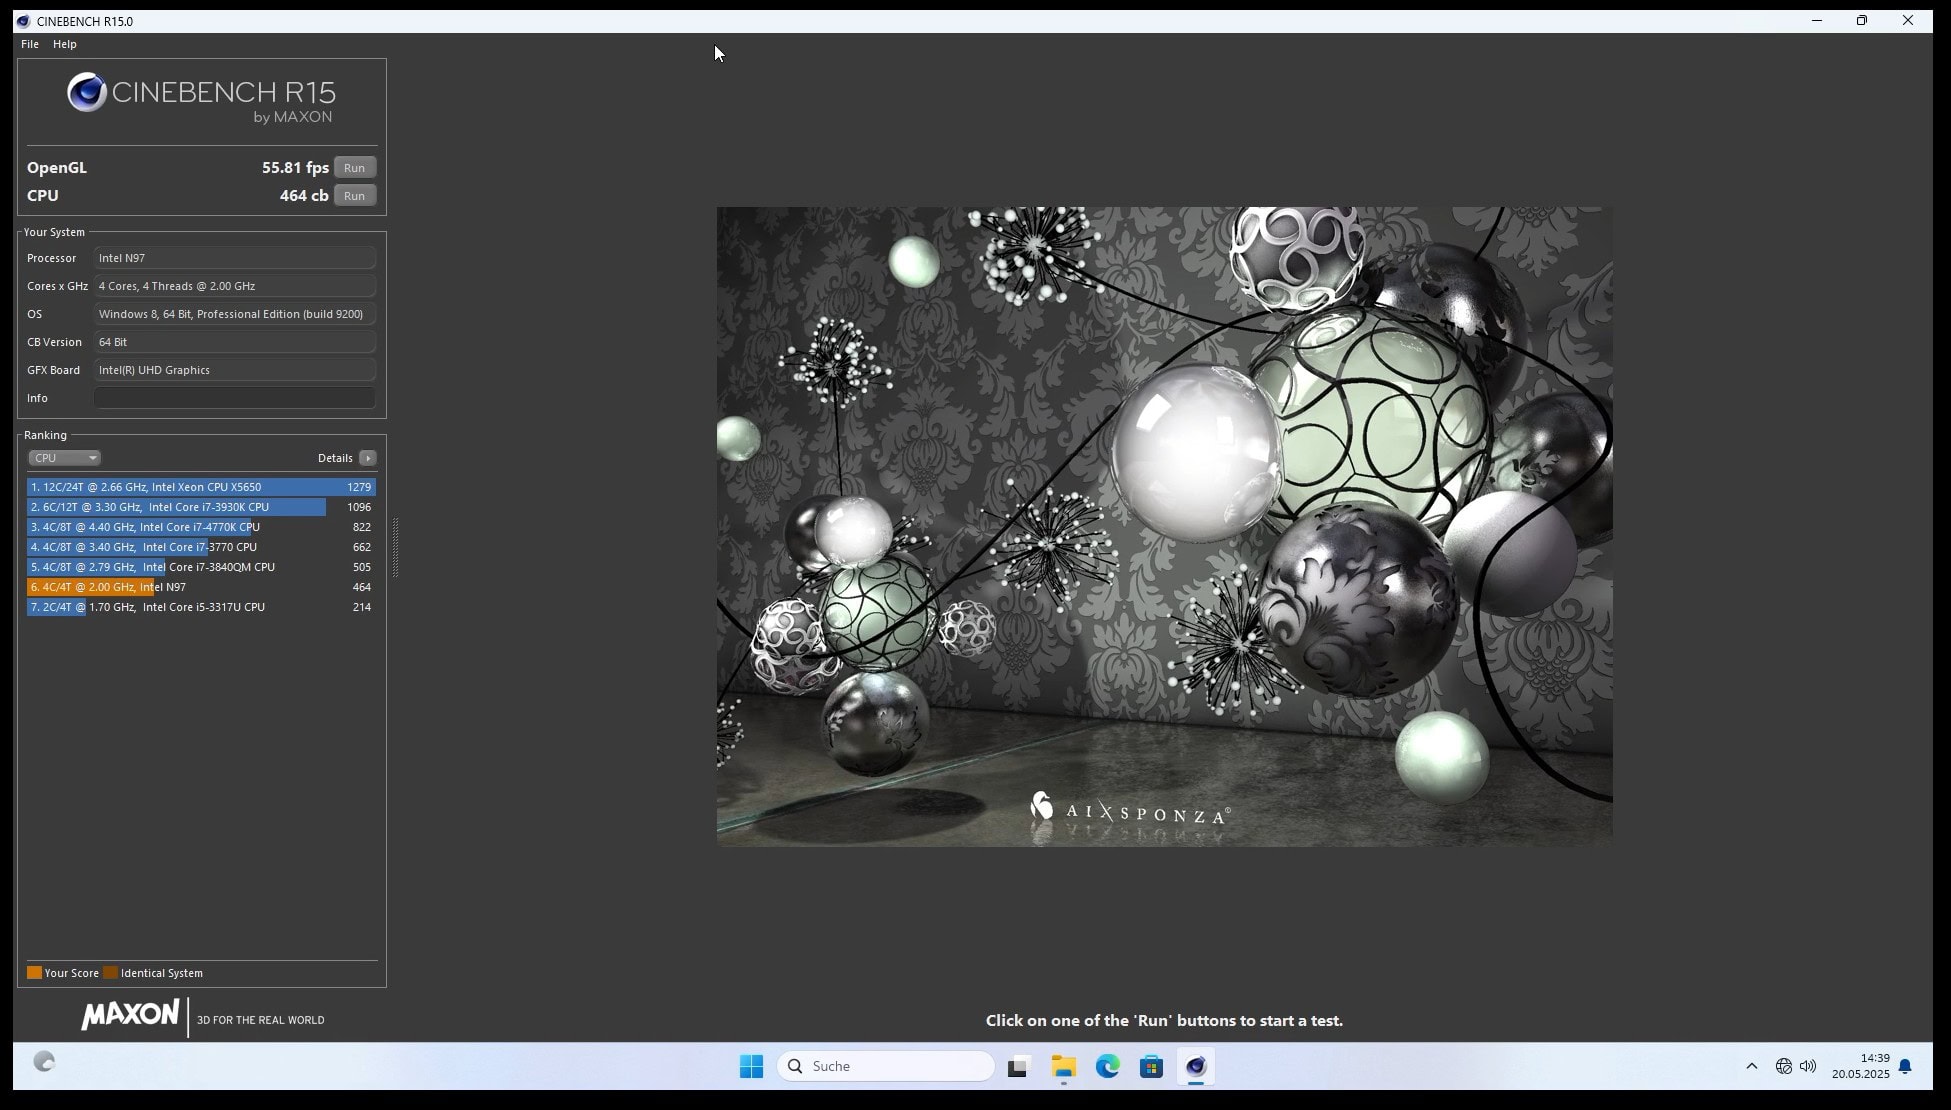Click the OS field showing Windows 8
1951x1110 pixels.
[235, 314]
